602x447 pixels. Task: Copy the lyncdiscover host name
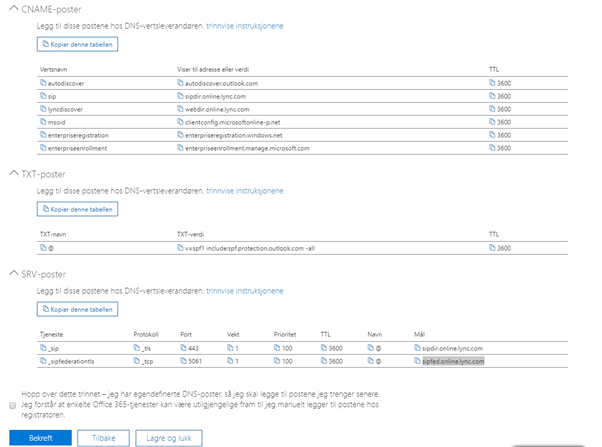43,109
